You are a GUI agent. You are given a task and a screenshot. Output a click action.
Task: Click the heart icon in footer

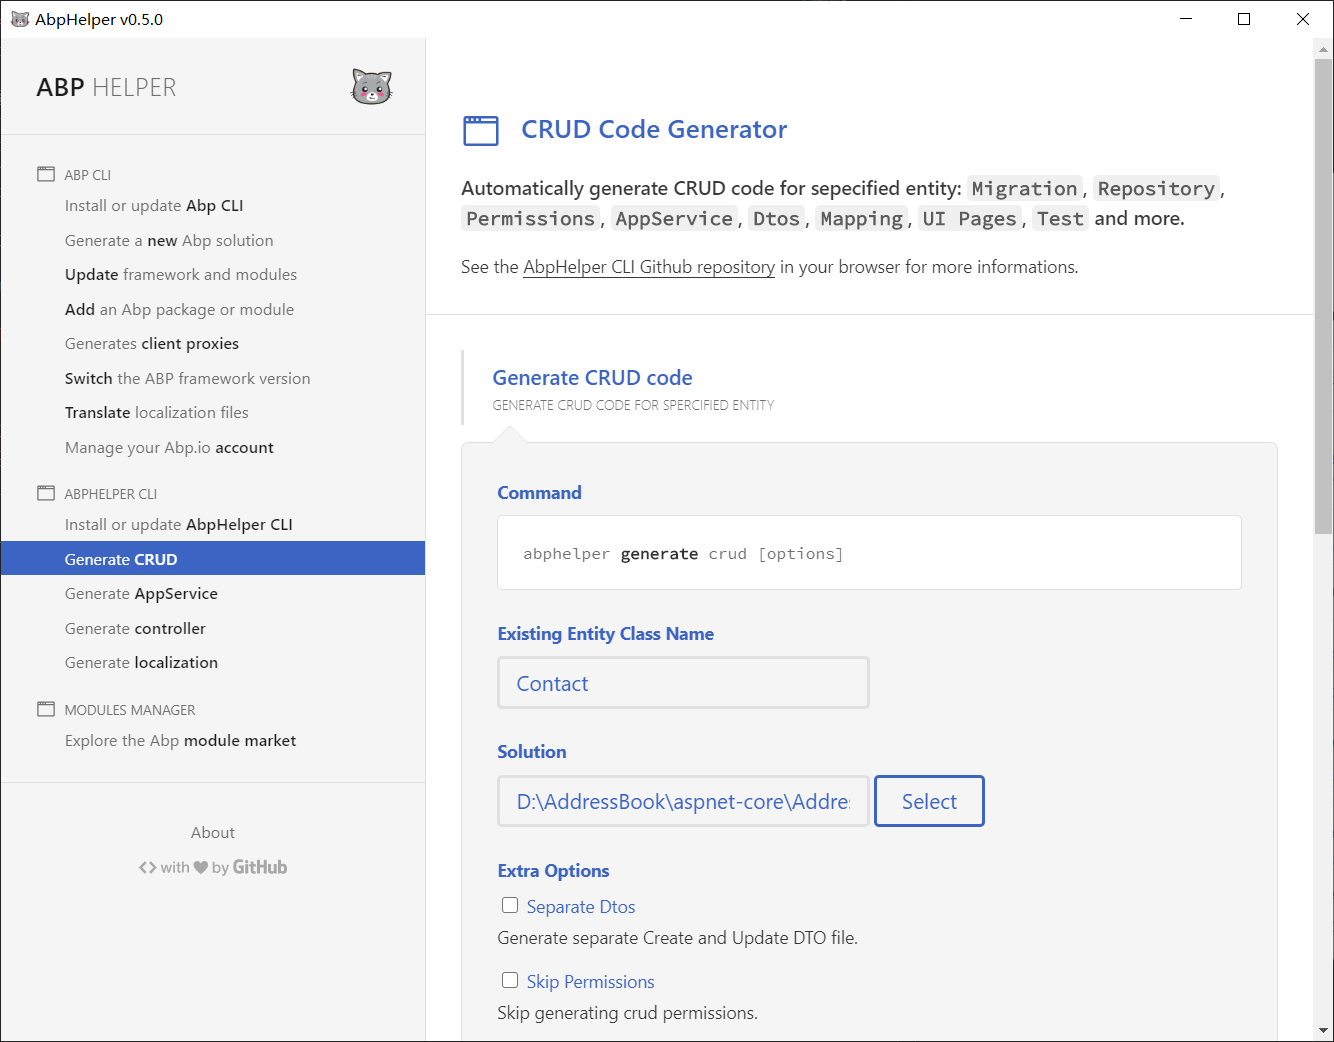click(x=201, y=867)
